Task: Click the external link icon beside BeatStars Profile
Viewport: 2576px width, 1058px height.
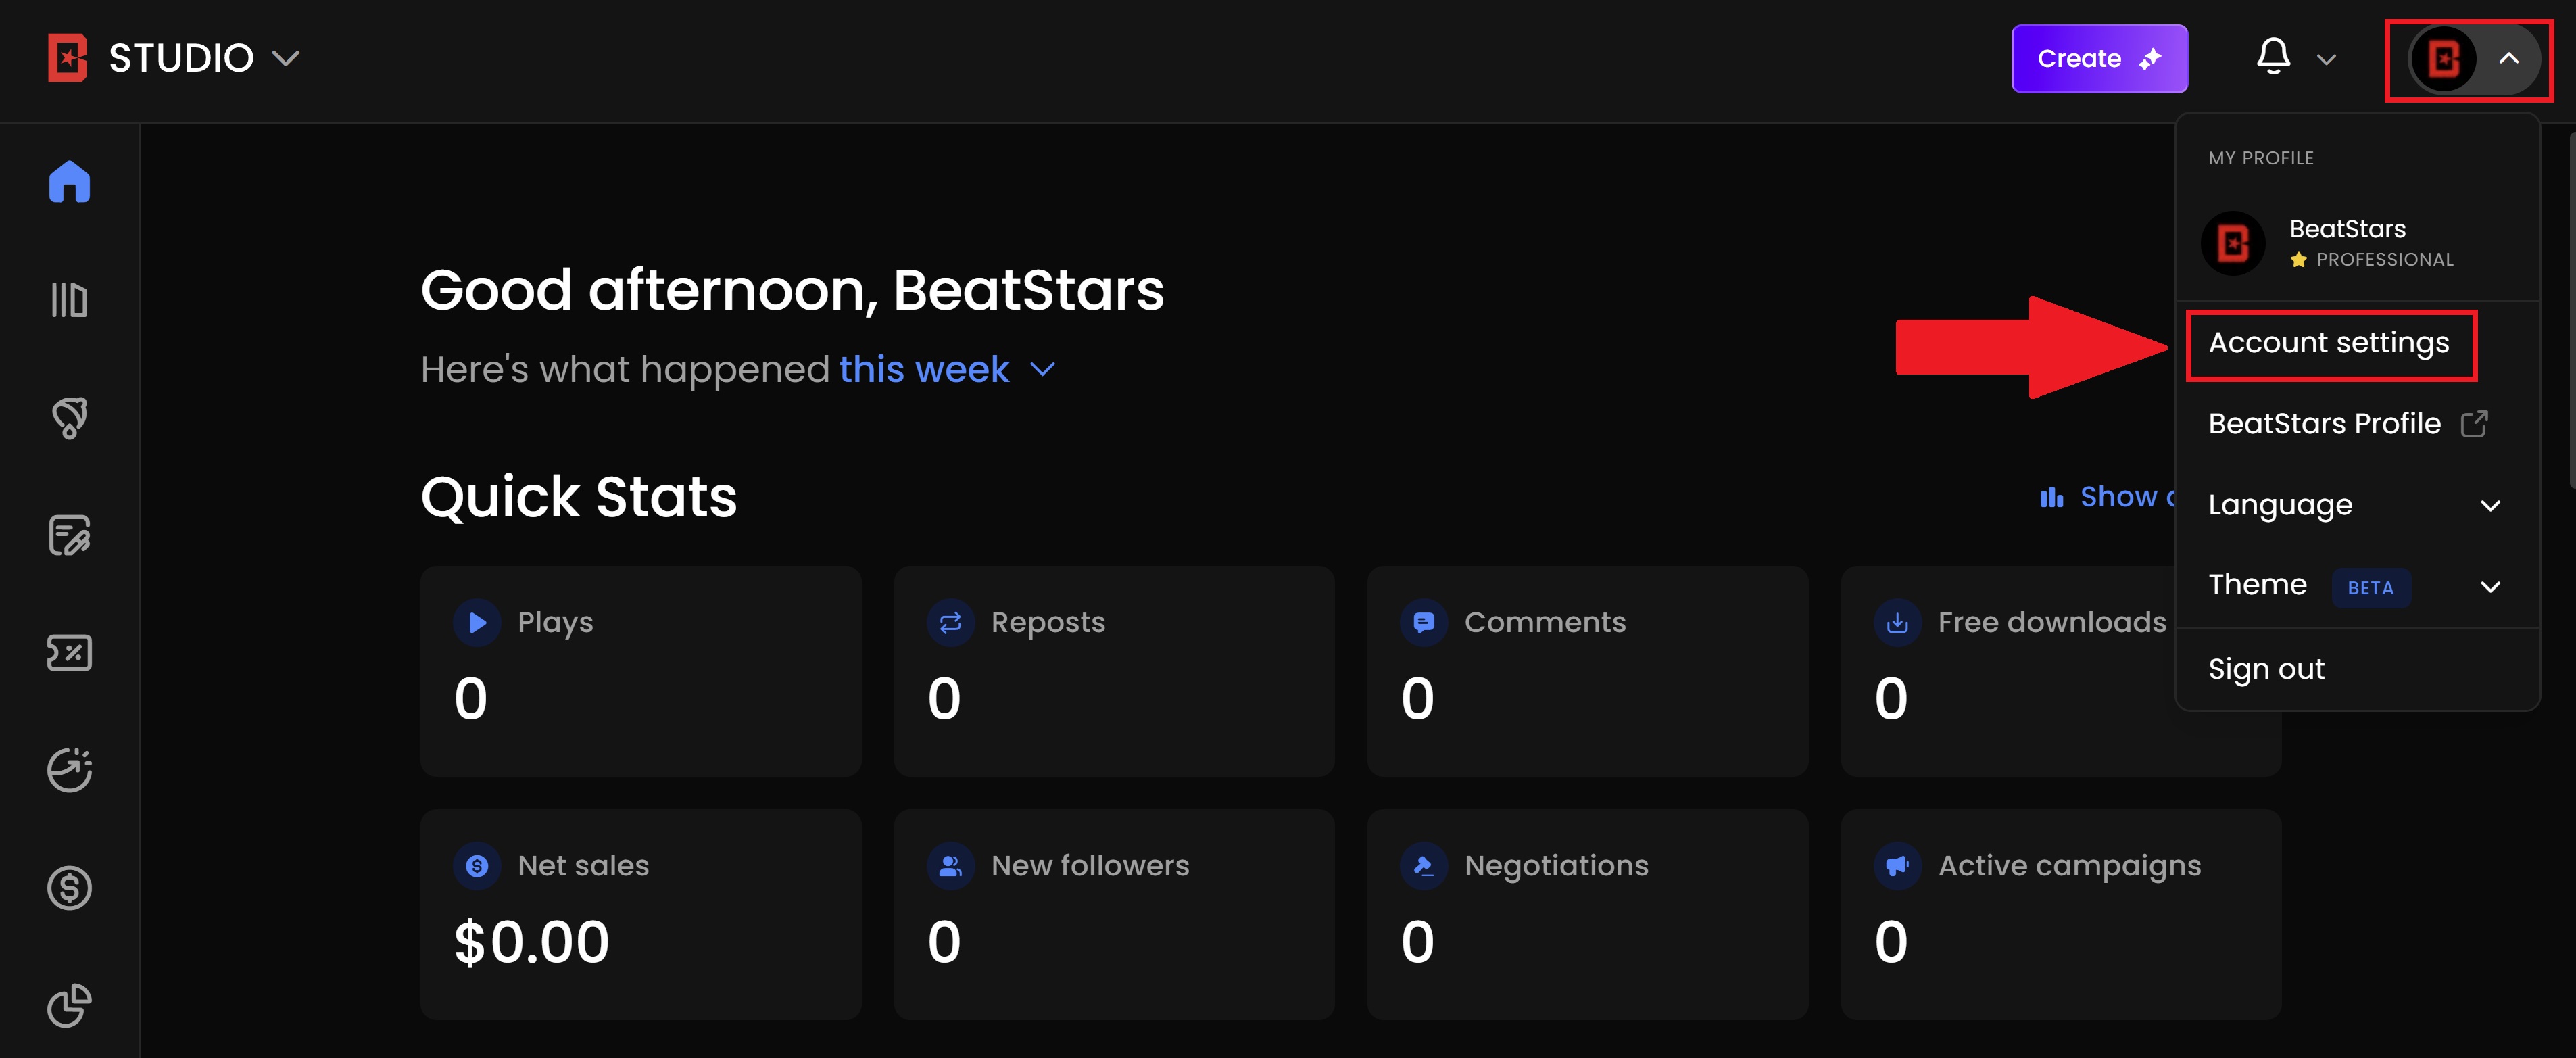Action: [x=2474, y=424]
